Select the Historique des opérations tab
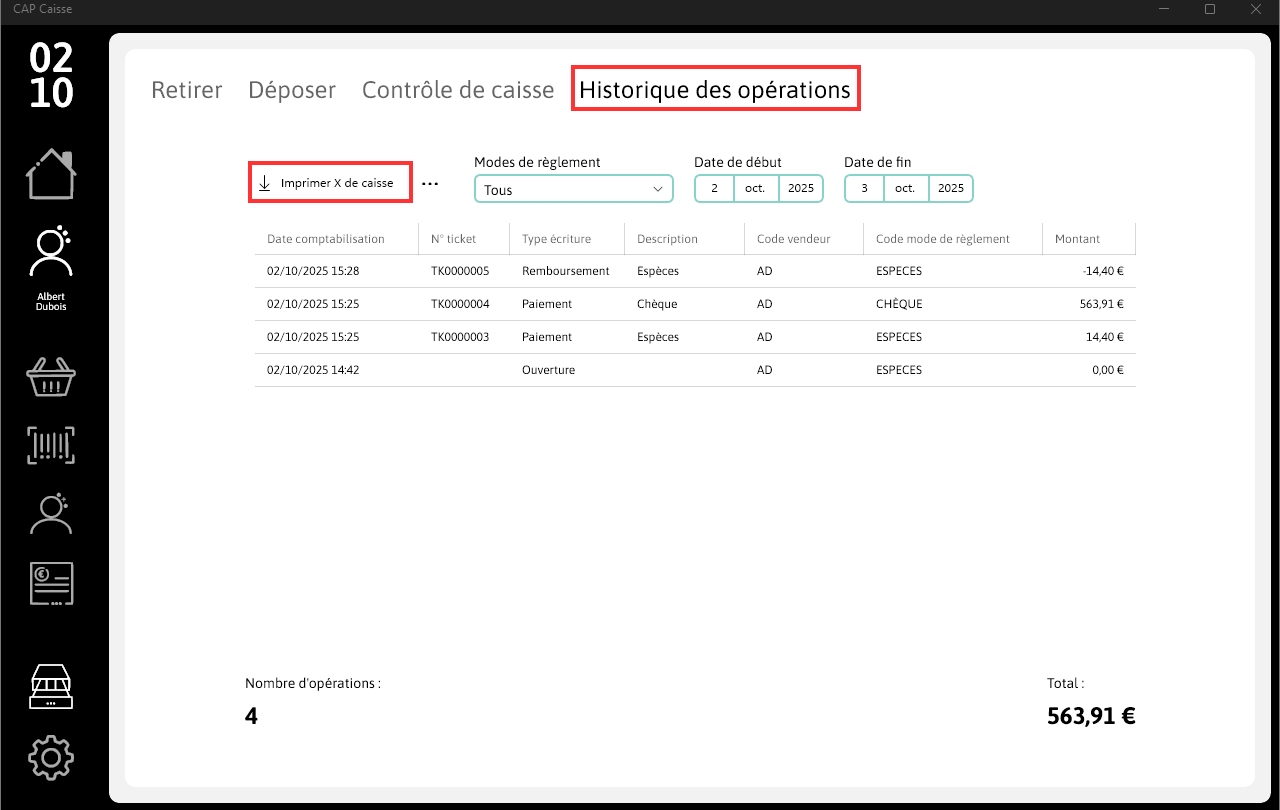 [x=715, y=89]
